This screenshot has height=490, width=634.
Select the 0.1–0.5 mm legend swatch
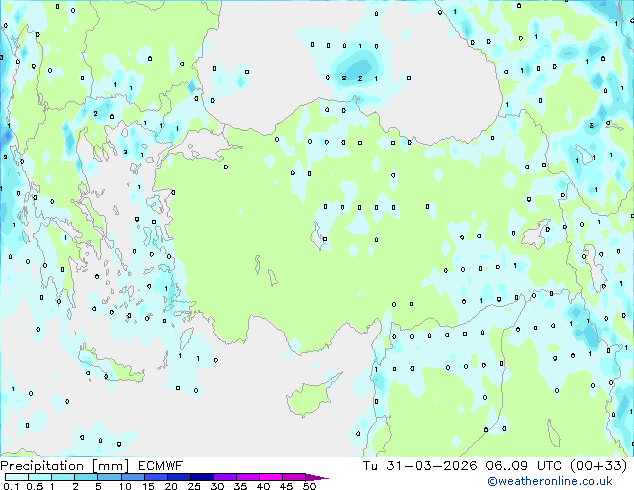point(17,477)
